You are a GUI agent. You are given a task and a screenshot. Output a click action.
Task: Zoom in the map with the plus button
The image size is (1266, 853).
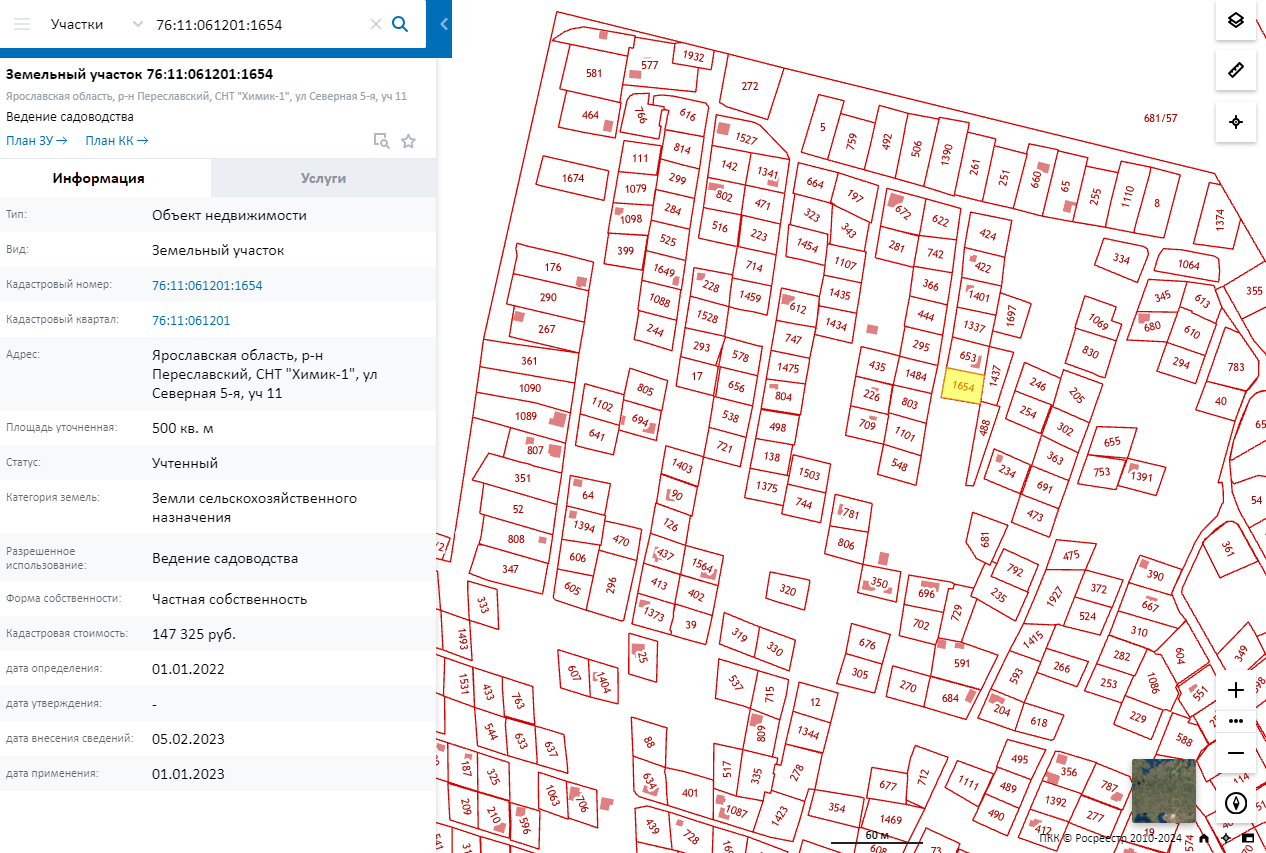(1235, 690)
